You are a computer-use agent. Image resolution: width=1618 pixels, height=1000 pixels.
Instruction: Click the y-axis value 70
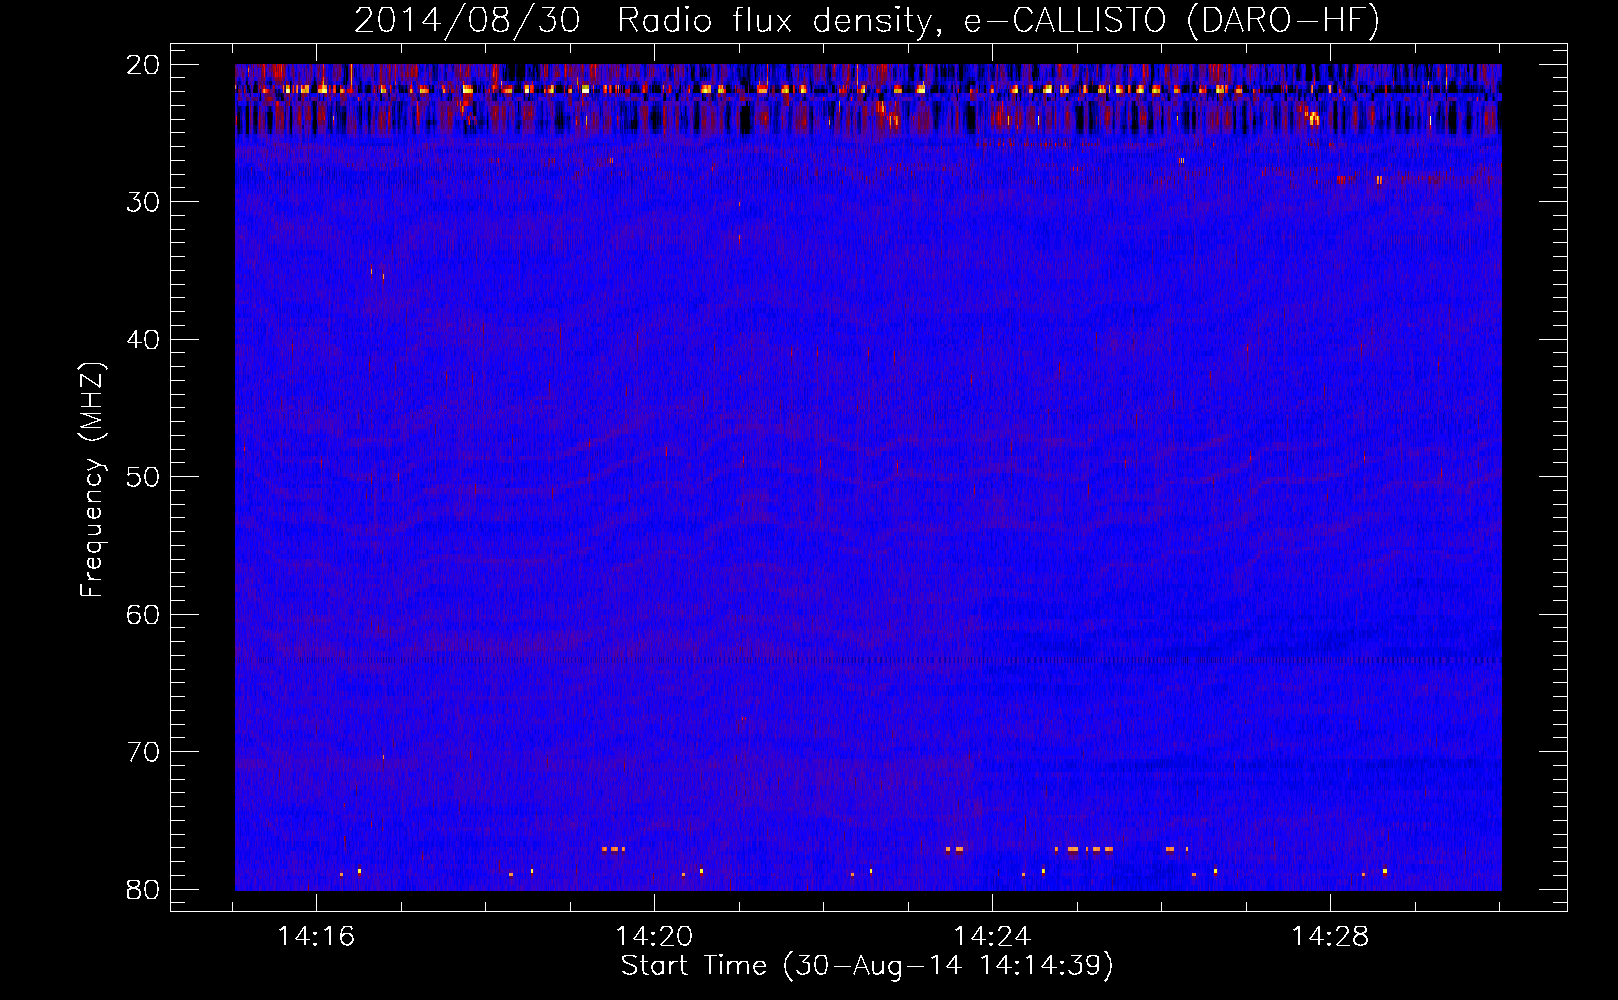(144, 752)
